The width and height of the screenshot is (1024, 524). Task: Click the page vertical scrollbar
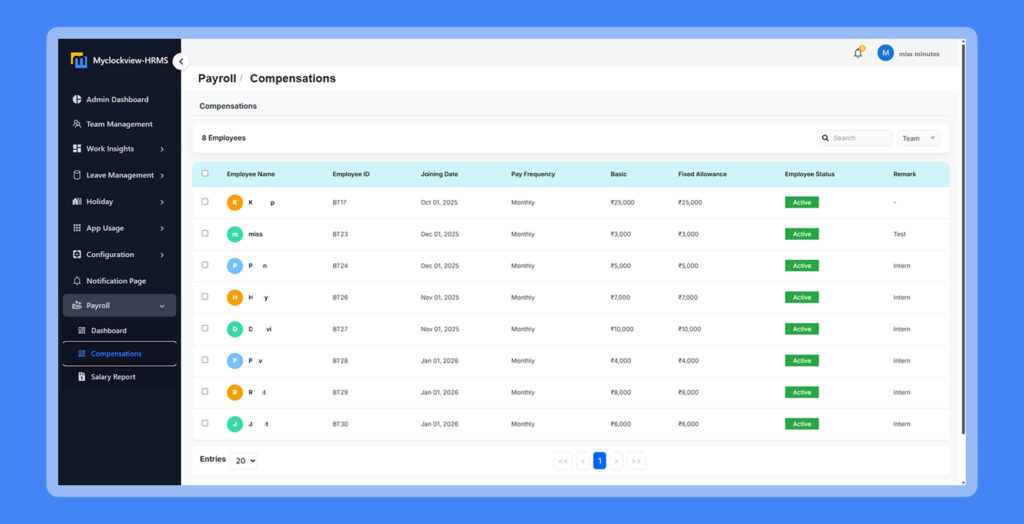[x=963, y=238]
